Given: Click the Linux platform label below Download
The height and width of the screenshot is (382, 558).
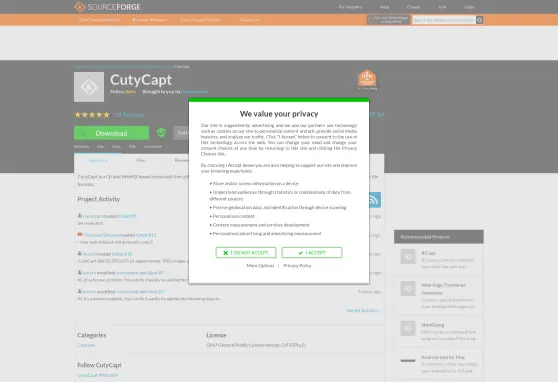Looking at the screenshot, I should (x=116, y=146).
